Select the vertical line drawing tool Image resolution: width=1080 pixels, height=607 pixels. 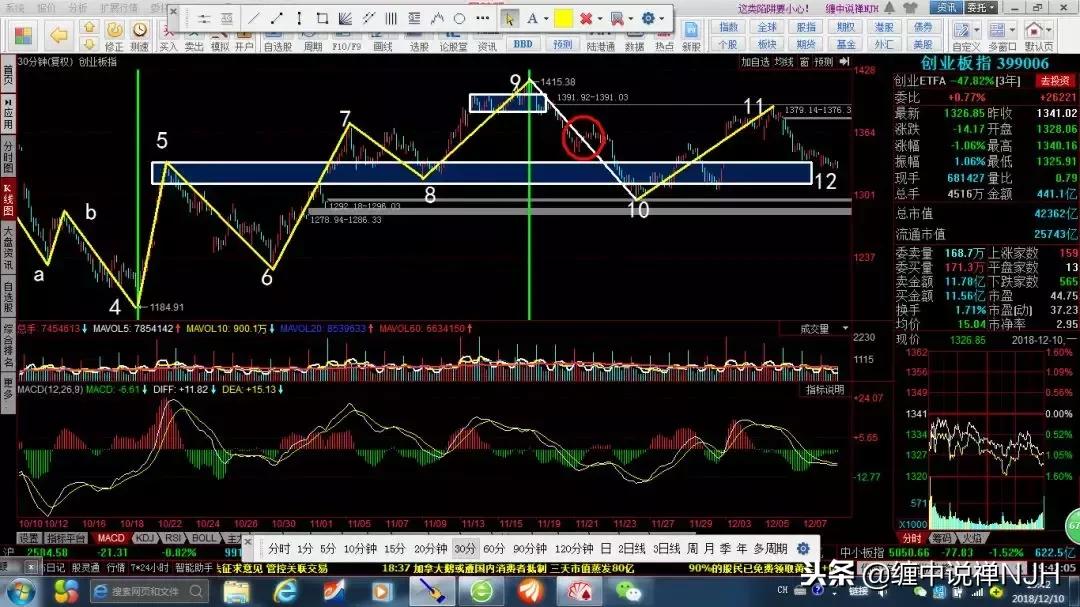tap(299, 19)
